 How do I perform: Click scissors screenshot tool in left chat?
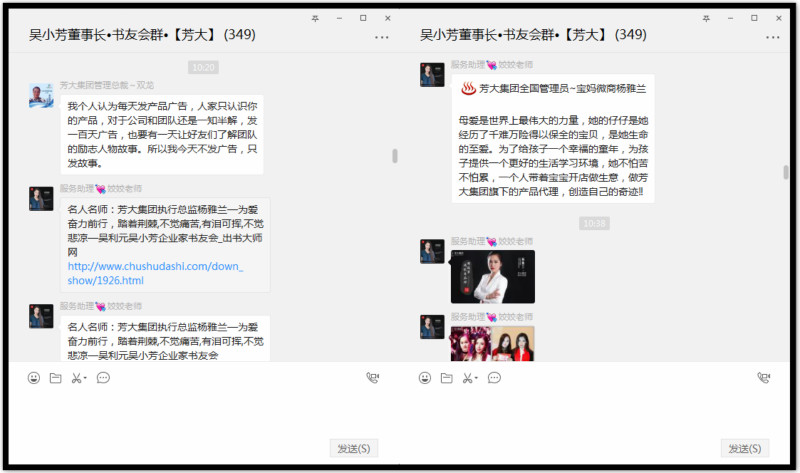[75, 378]
